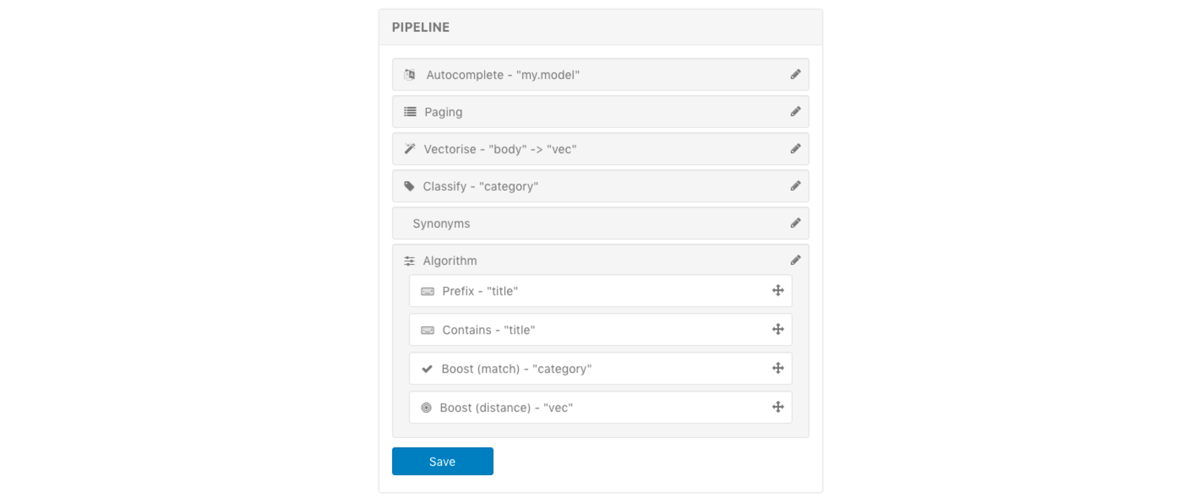The width and height of the screenshot is (1200, 500).
Task: Click the sliders icon beside Algorithm
Action: (x=409, y=261)
